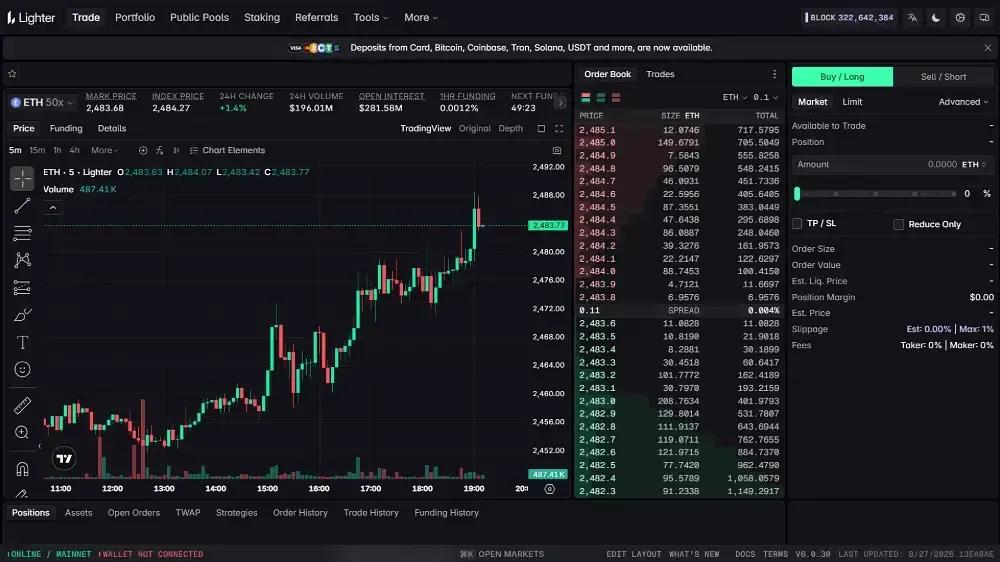
Task: Open the Trade History tab
Action: tap(371, 513)
